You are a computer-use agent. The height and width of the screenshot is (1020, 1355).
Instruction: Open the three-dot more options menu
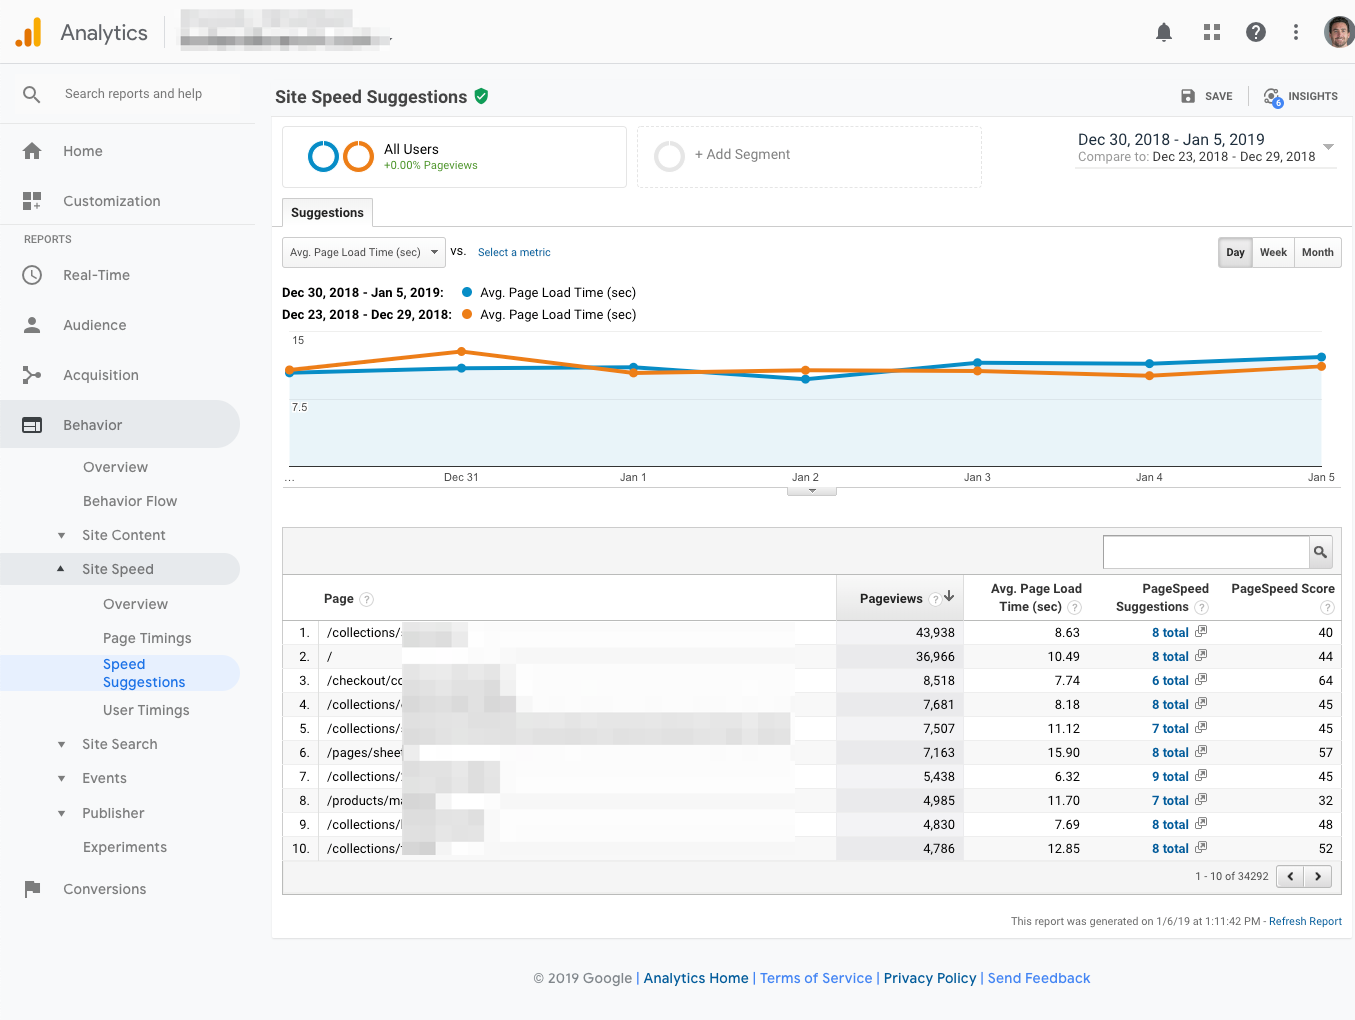pyautogui.click(x=1295, y=32)
